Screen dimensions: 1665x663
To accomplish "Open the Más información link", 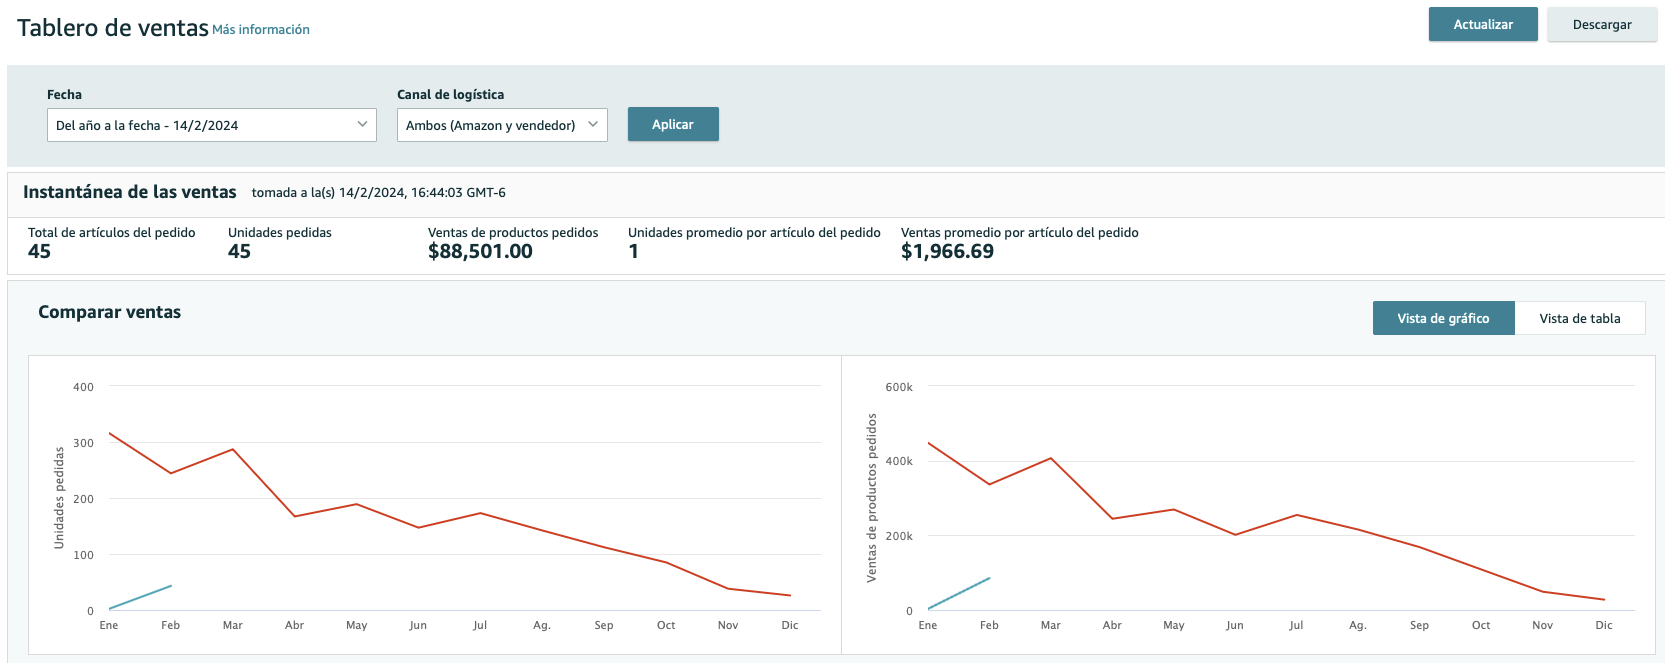I will click(x=261, y=30).
